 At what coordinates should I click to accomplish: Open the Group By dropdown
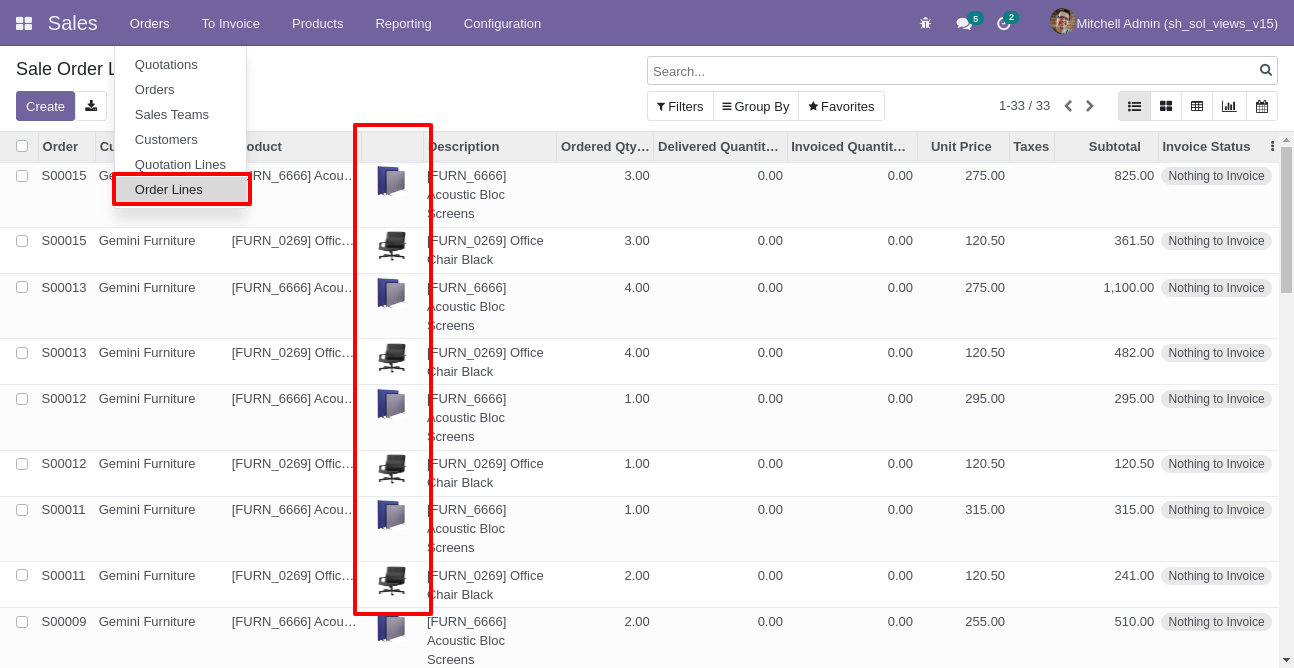756,106
